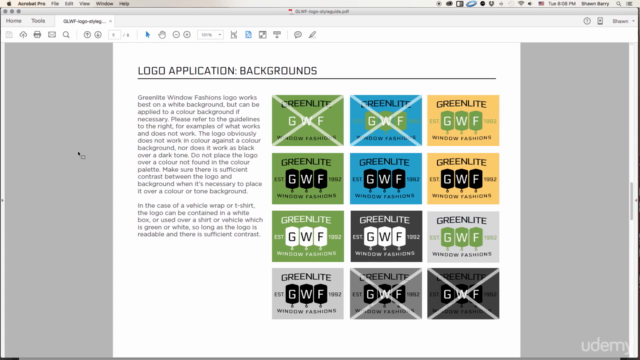
Task: Zoom out with the minus icon
Action: [x=176, y=35]
